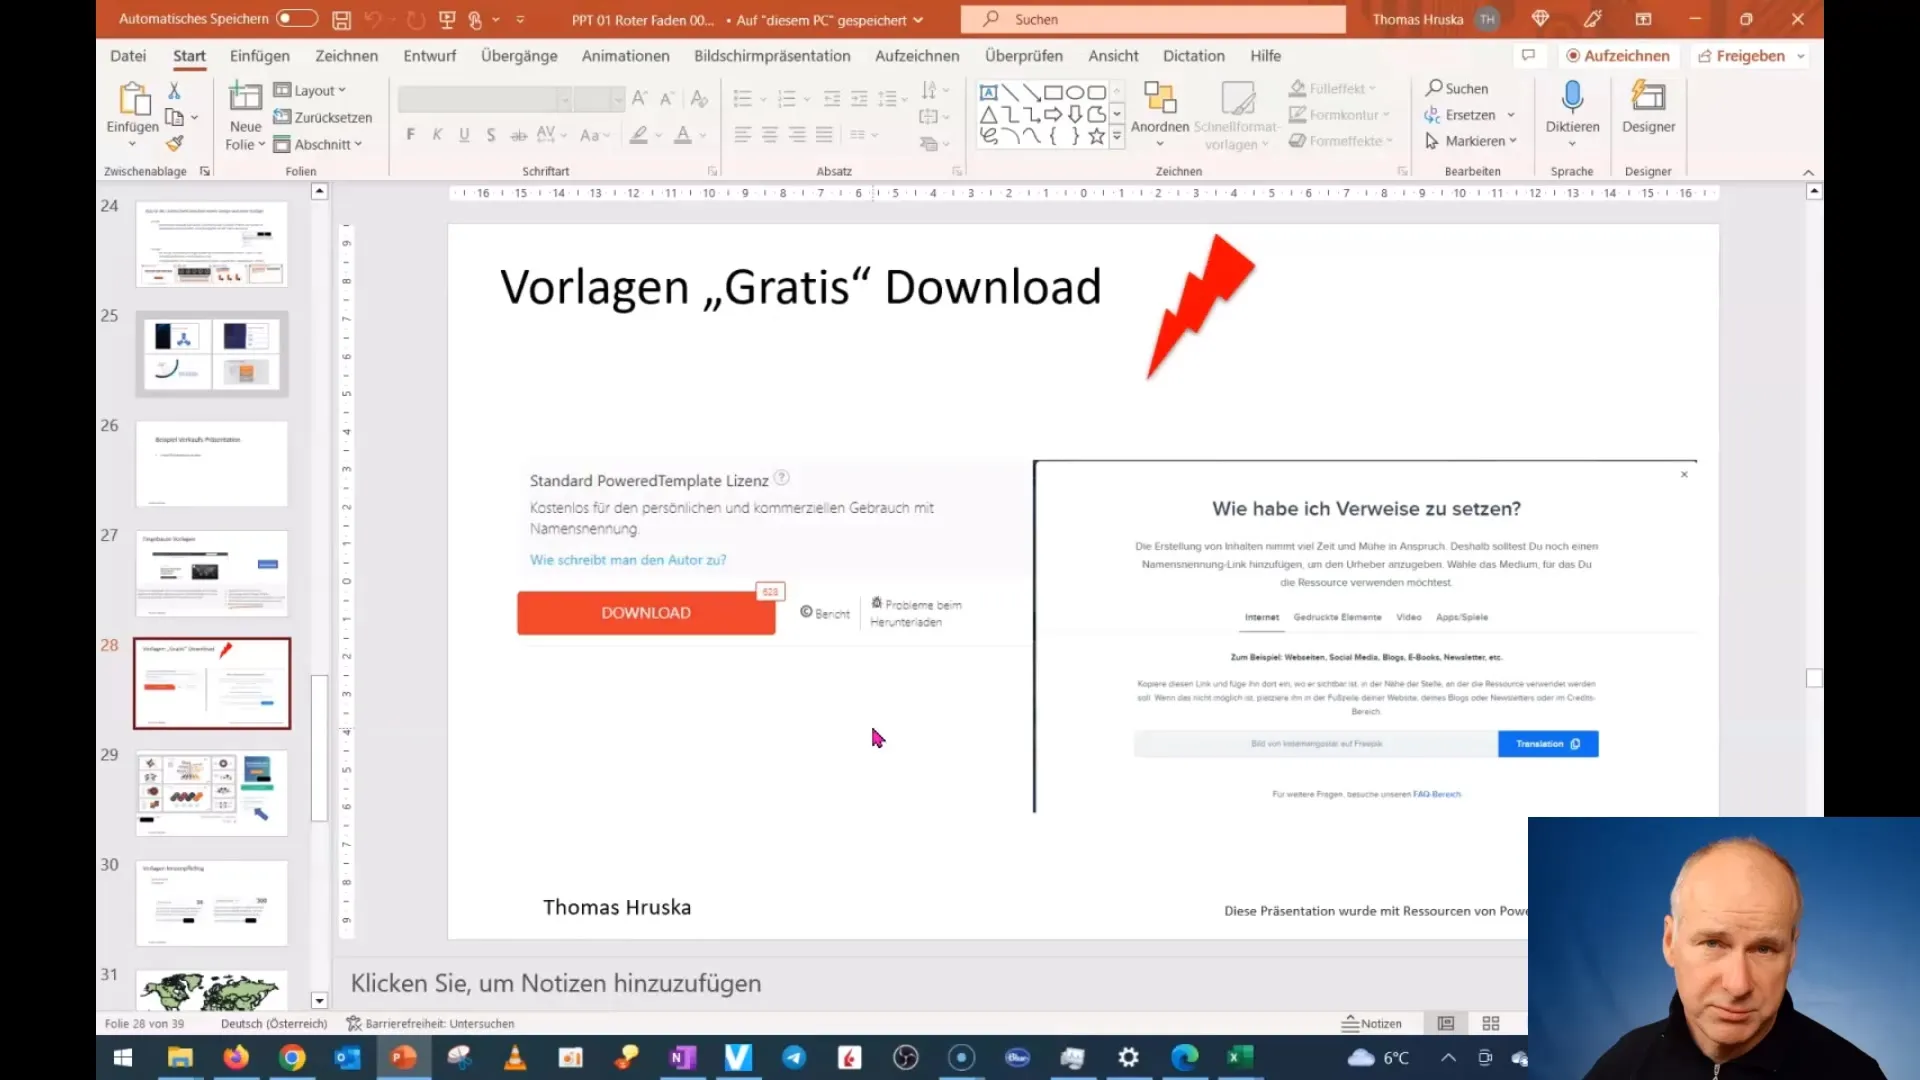This screenshot has height=1080, width=1920.
Task: Click the Cut scissors icon
Action: 174,91
